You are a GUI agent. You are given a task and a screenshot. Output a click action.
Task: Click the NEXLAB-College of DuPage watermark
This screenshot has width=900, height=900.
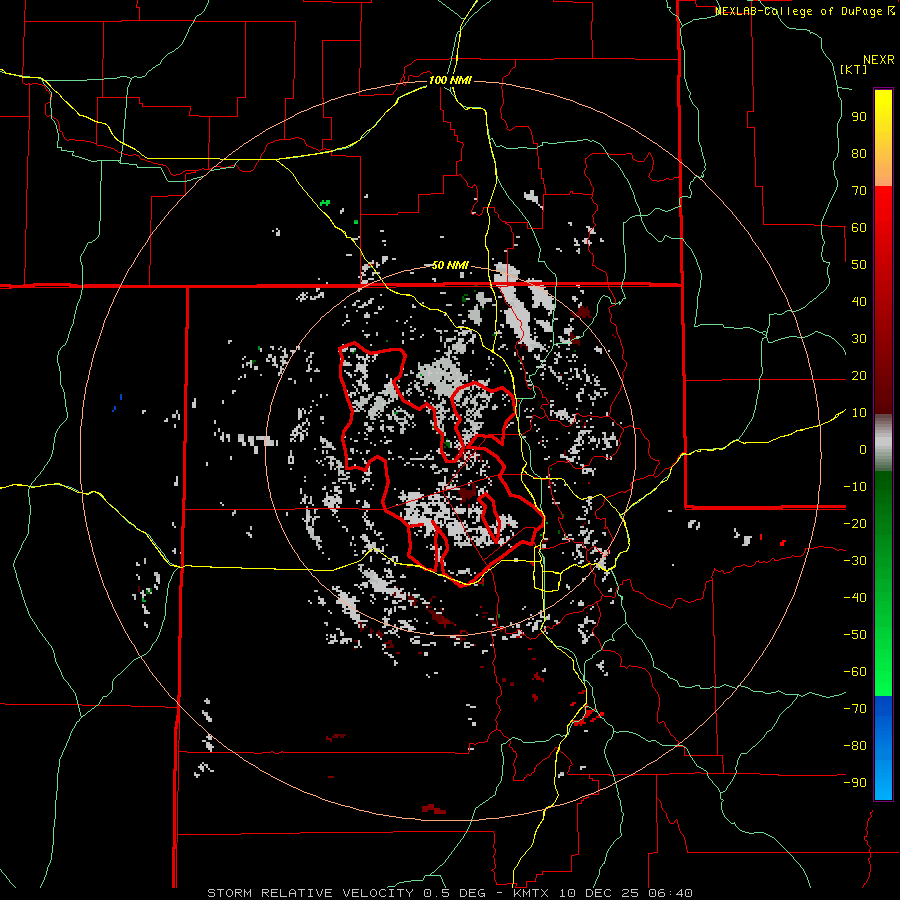(x=800, y=11)
